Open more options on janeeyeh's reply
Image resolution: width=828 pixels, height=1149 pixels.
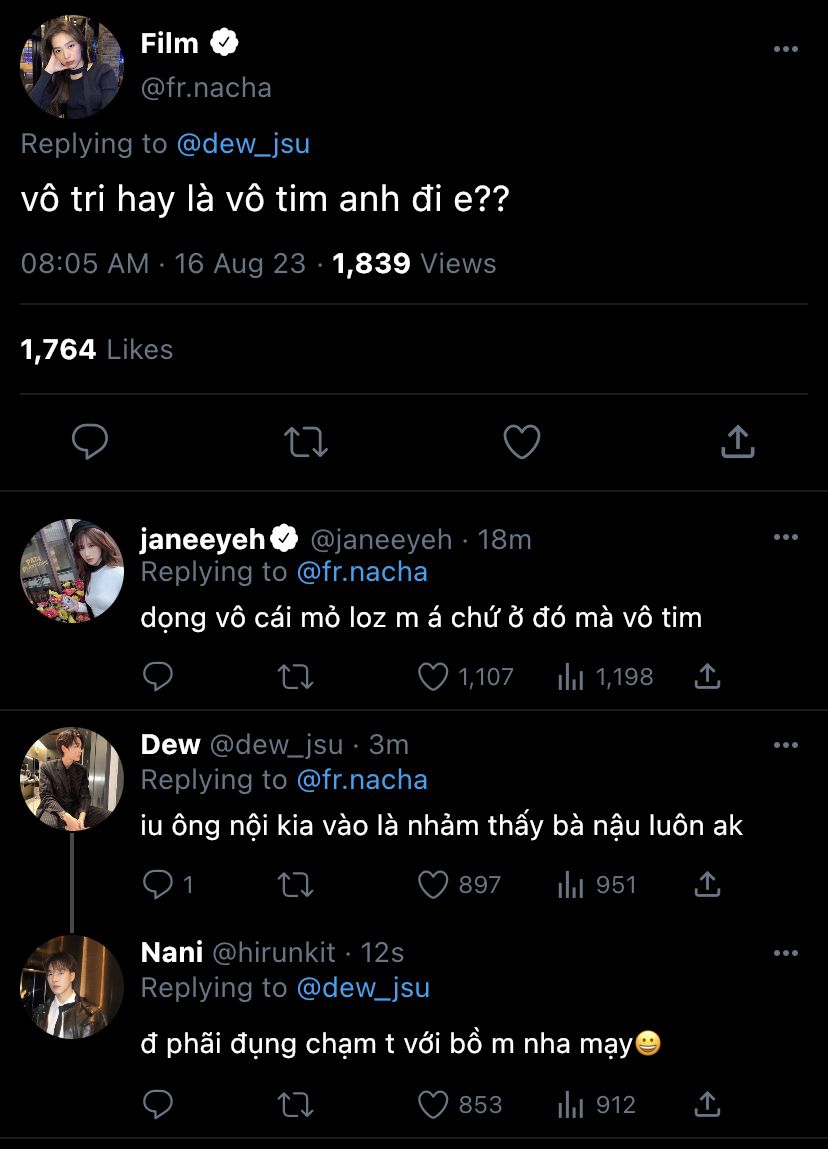click(786, 537)
